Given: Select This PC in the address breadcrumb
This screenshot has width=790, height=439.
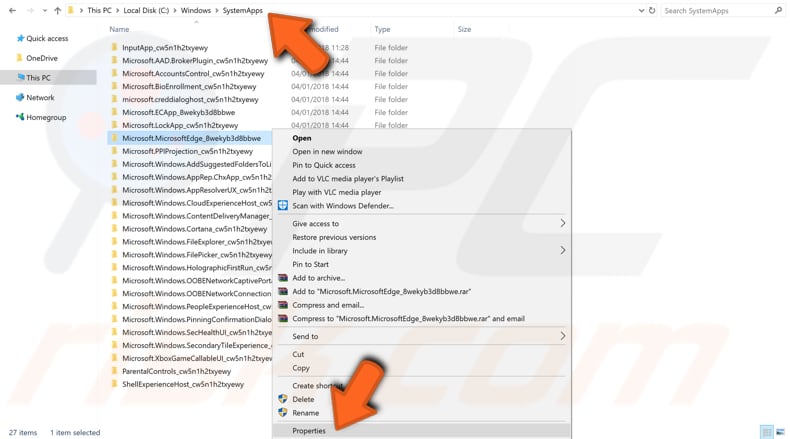Looking at the screenshot, I should [99, 10].
